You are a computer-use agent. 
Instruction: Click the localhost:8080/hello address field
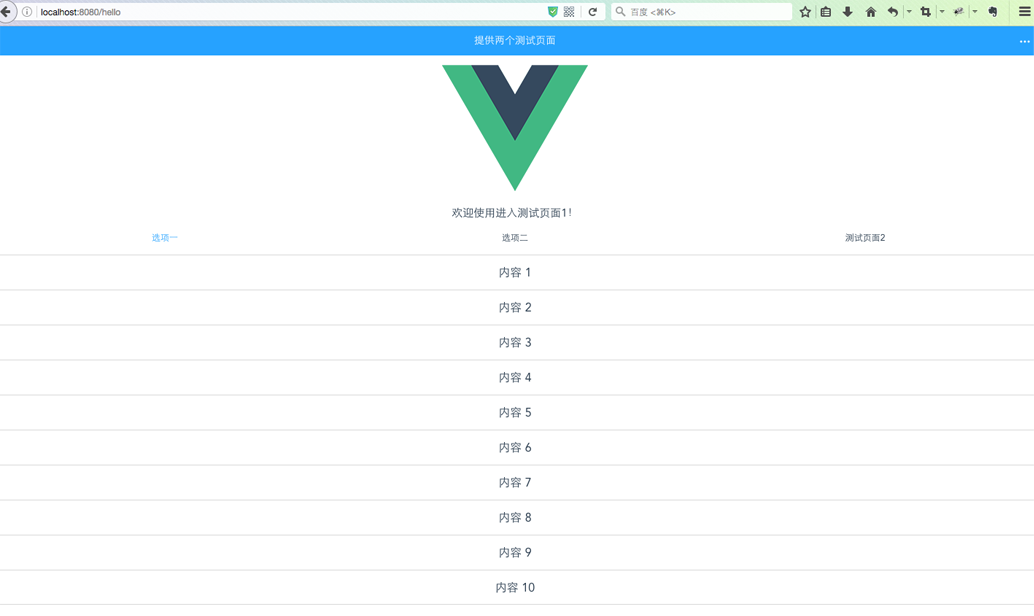tap(290, 12)
